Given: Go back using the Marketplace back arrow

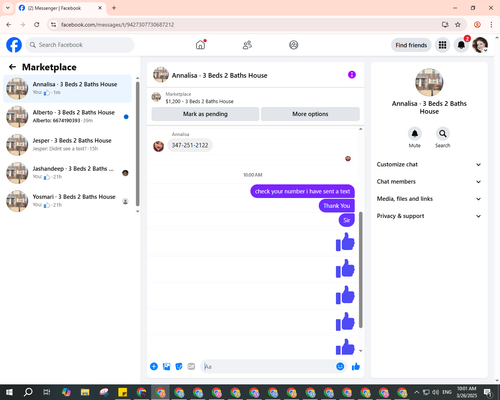Looking at the screenshot, I should click(13, 67).
